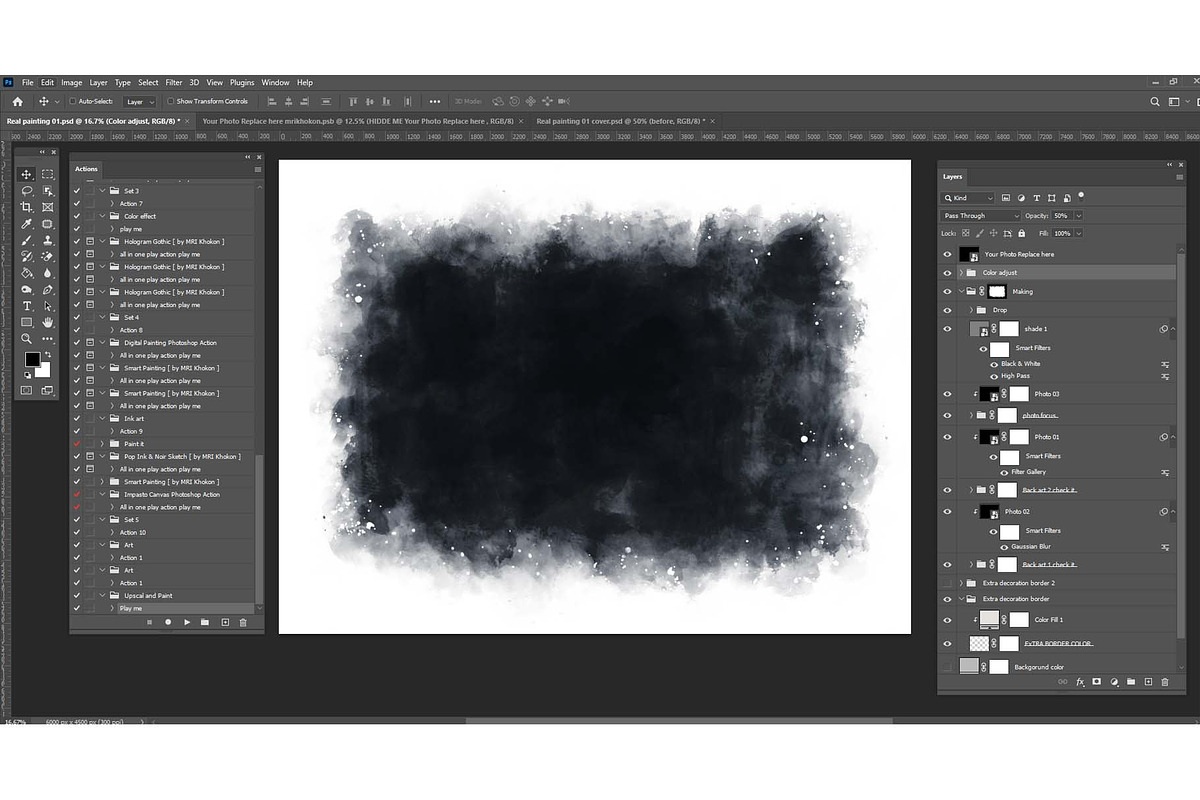Add layer style fx icon in Layers panel
Image resolution: width=1200 pixels, height=800 pixels.
1080,682
